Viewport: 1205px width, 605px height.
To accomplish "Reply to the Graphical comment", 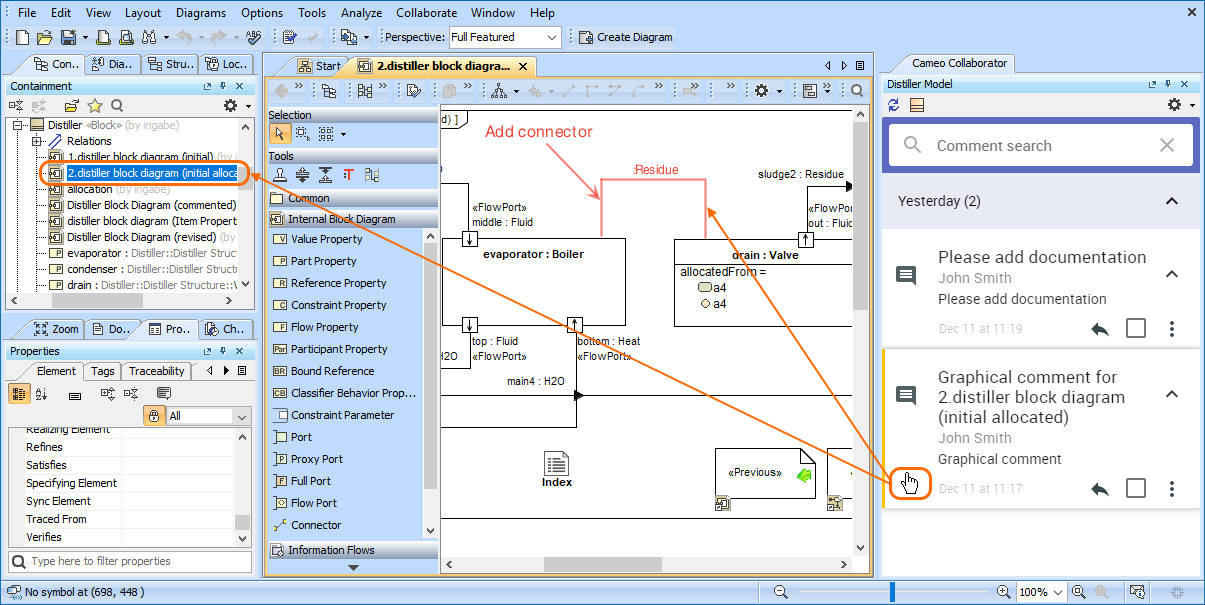I will click(1100, 489).
